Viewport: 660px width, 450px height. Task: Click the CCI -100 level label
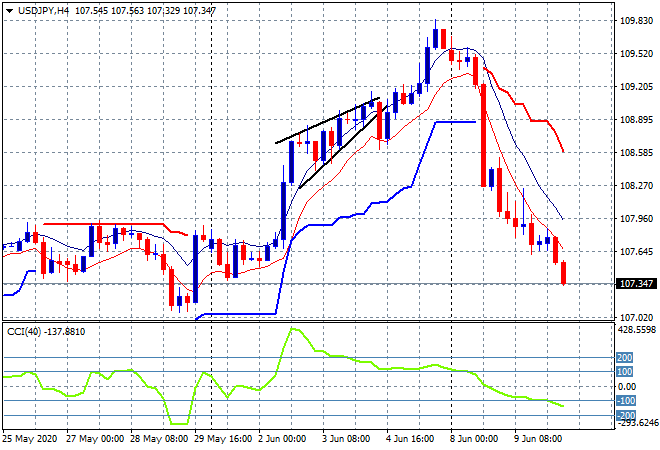tap(626, 400)
